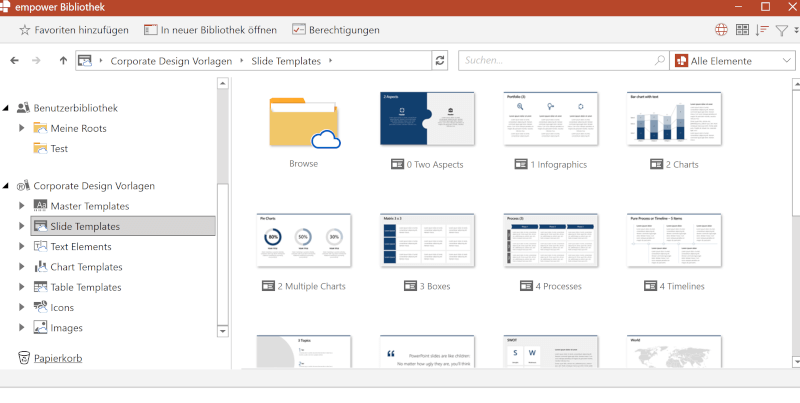The width and height of the screenshot is (800, 403).
Task: Go back with the left arrow
Action: pyautogui.click(x=14, y=61)
